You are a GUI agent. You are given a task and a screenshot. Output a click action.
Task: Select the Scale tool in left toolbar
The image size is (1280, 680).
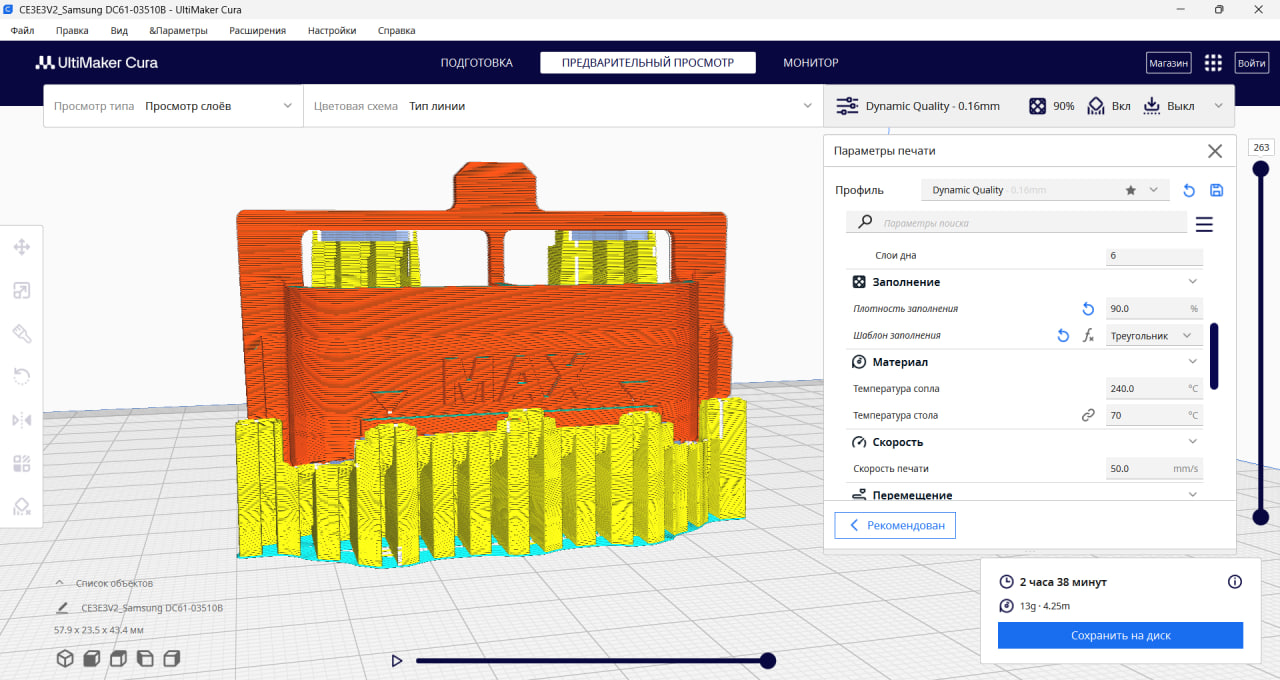click(21, 290)
